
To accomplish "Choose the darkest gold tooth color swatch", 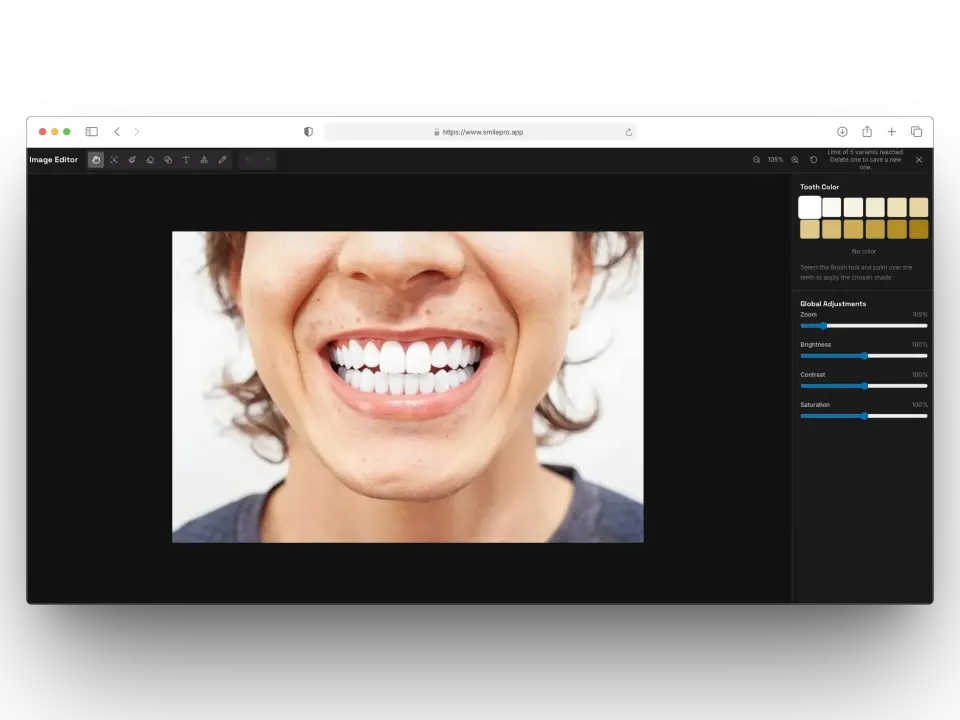I will click(918, 230).
